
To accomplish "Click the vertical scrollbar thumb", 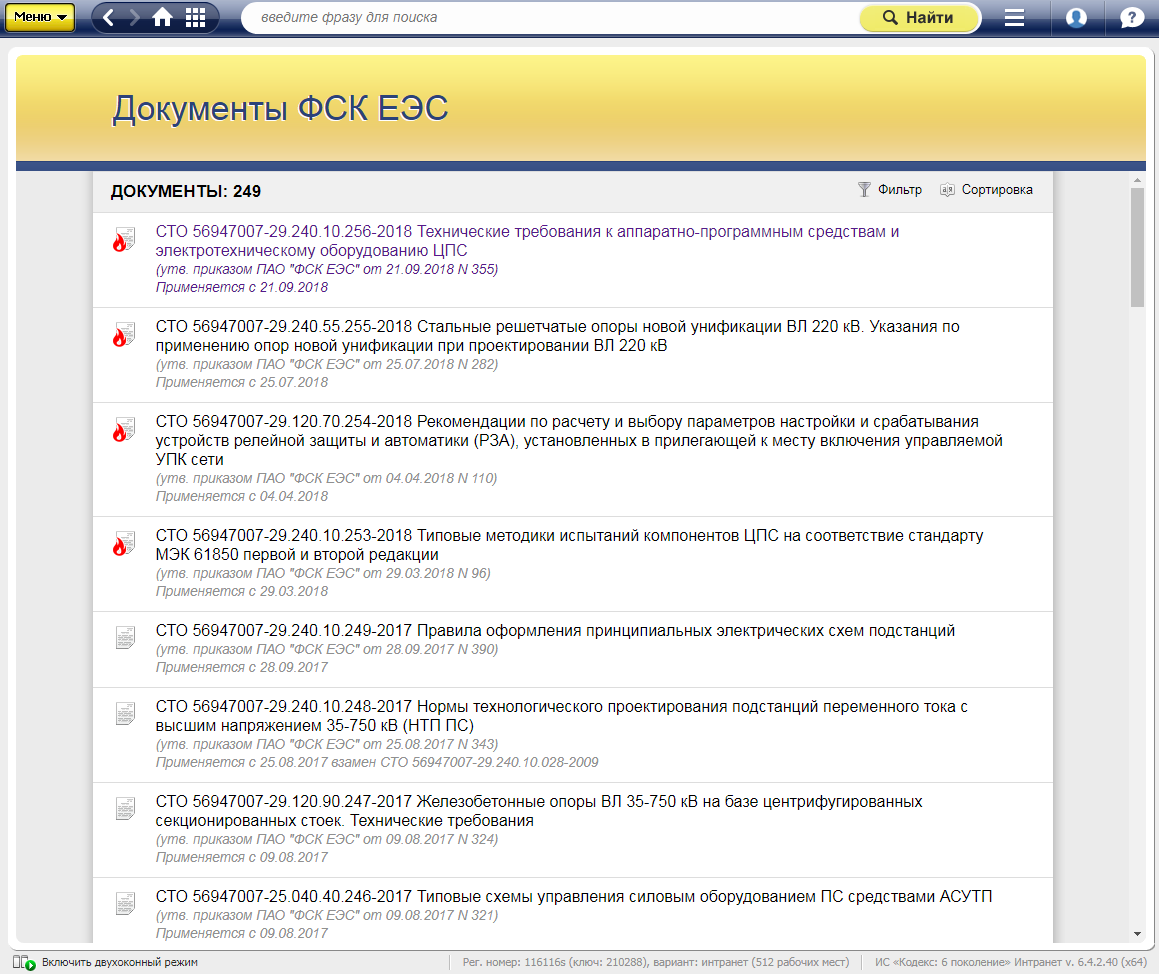I will coord(1137,246).
